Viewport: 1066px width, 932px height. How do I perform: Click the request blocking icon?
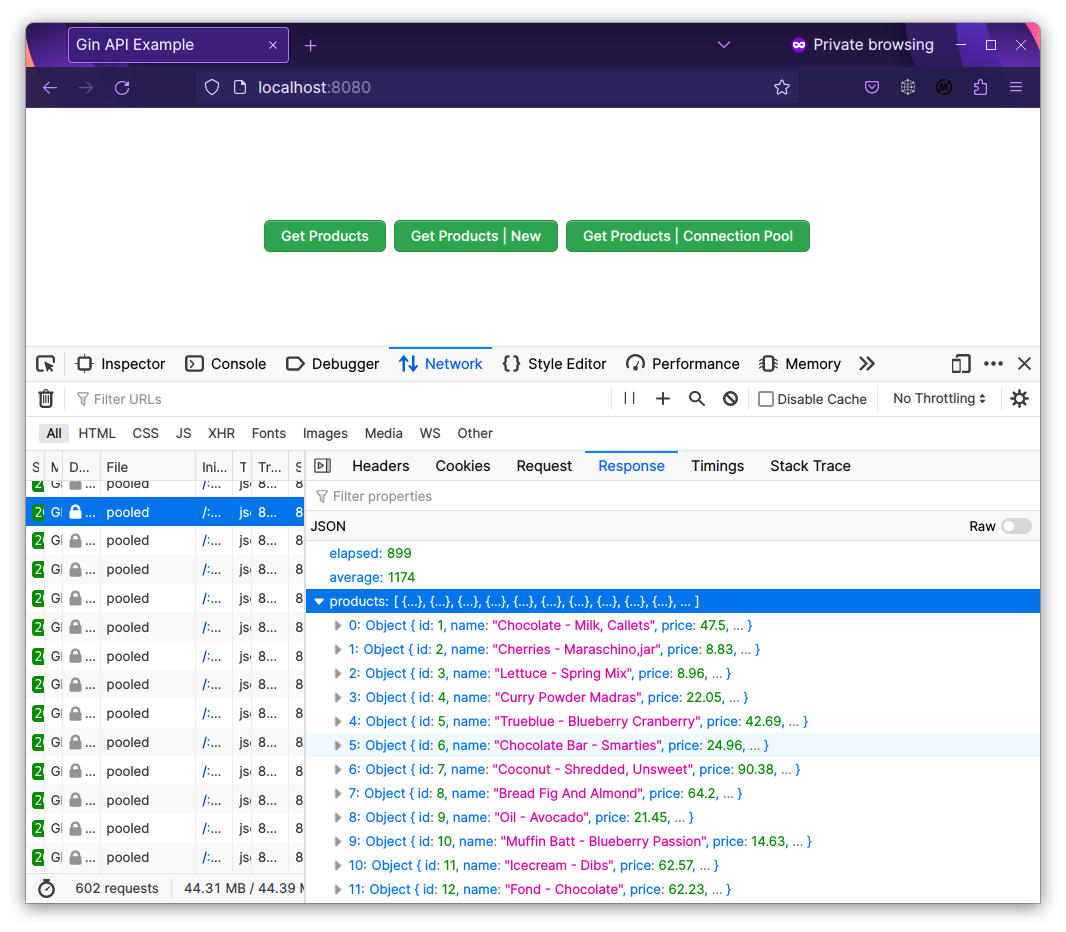coord(730,398)
